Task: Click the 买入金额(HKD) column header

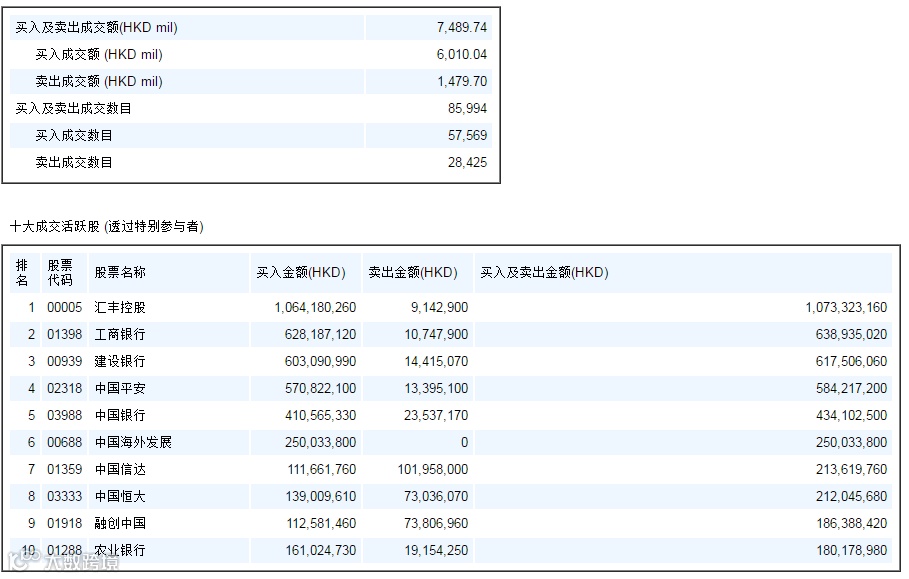Action: pyautogui.click(x=301, y=272)
